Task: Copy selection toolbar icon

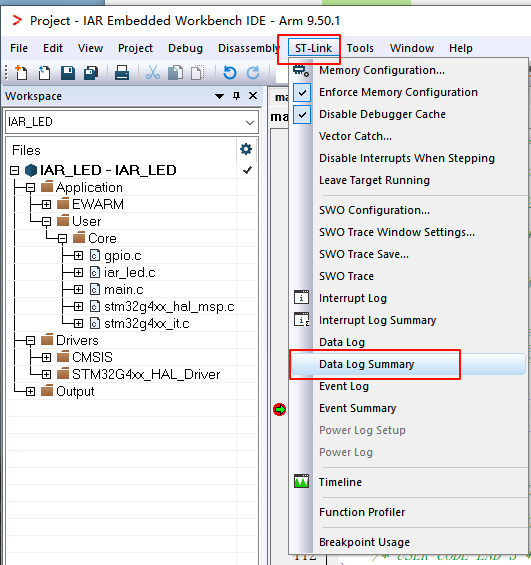Action: pos(175,73)
